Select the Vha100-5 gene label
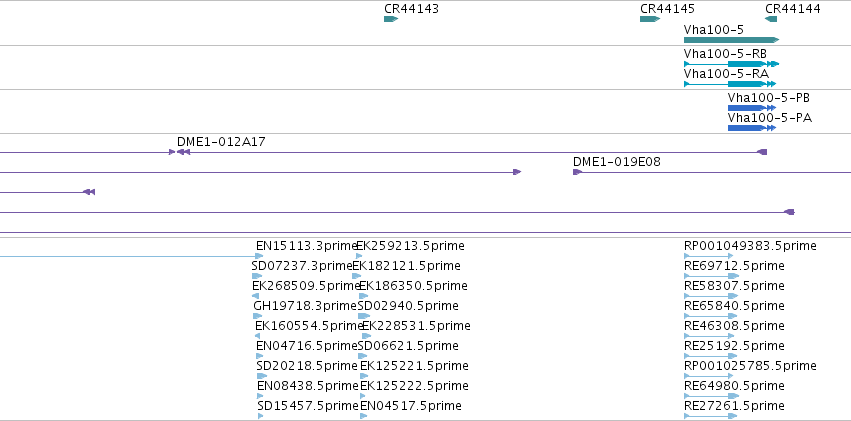 [714, 29]
